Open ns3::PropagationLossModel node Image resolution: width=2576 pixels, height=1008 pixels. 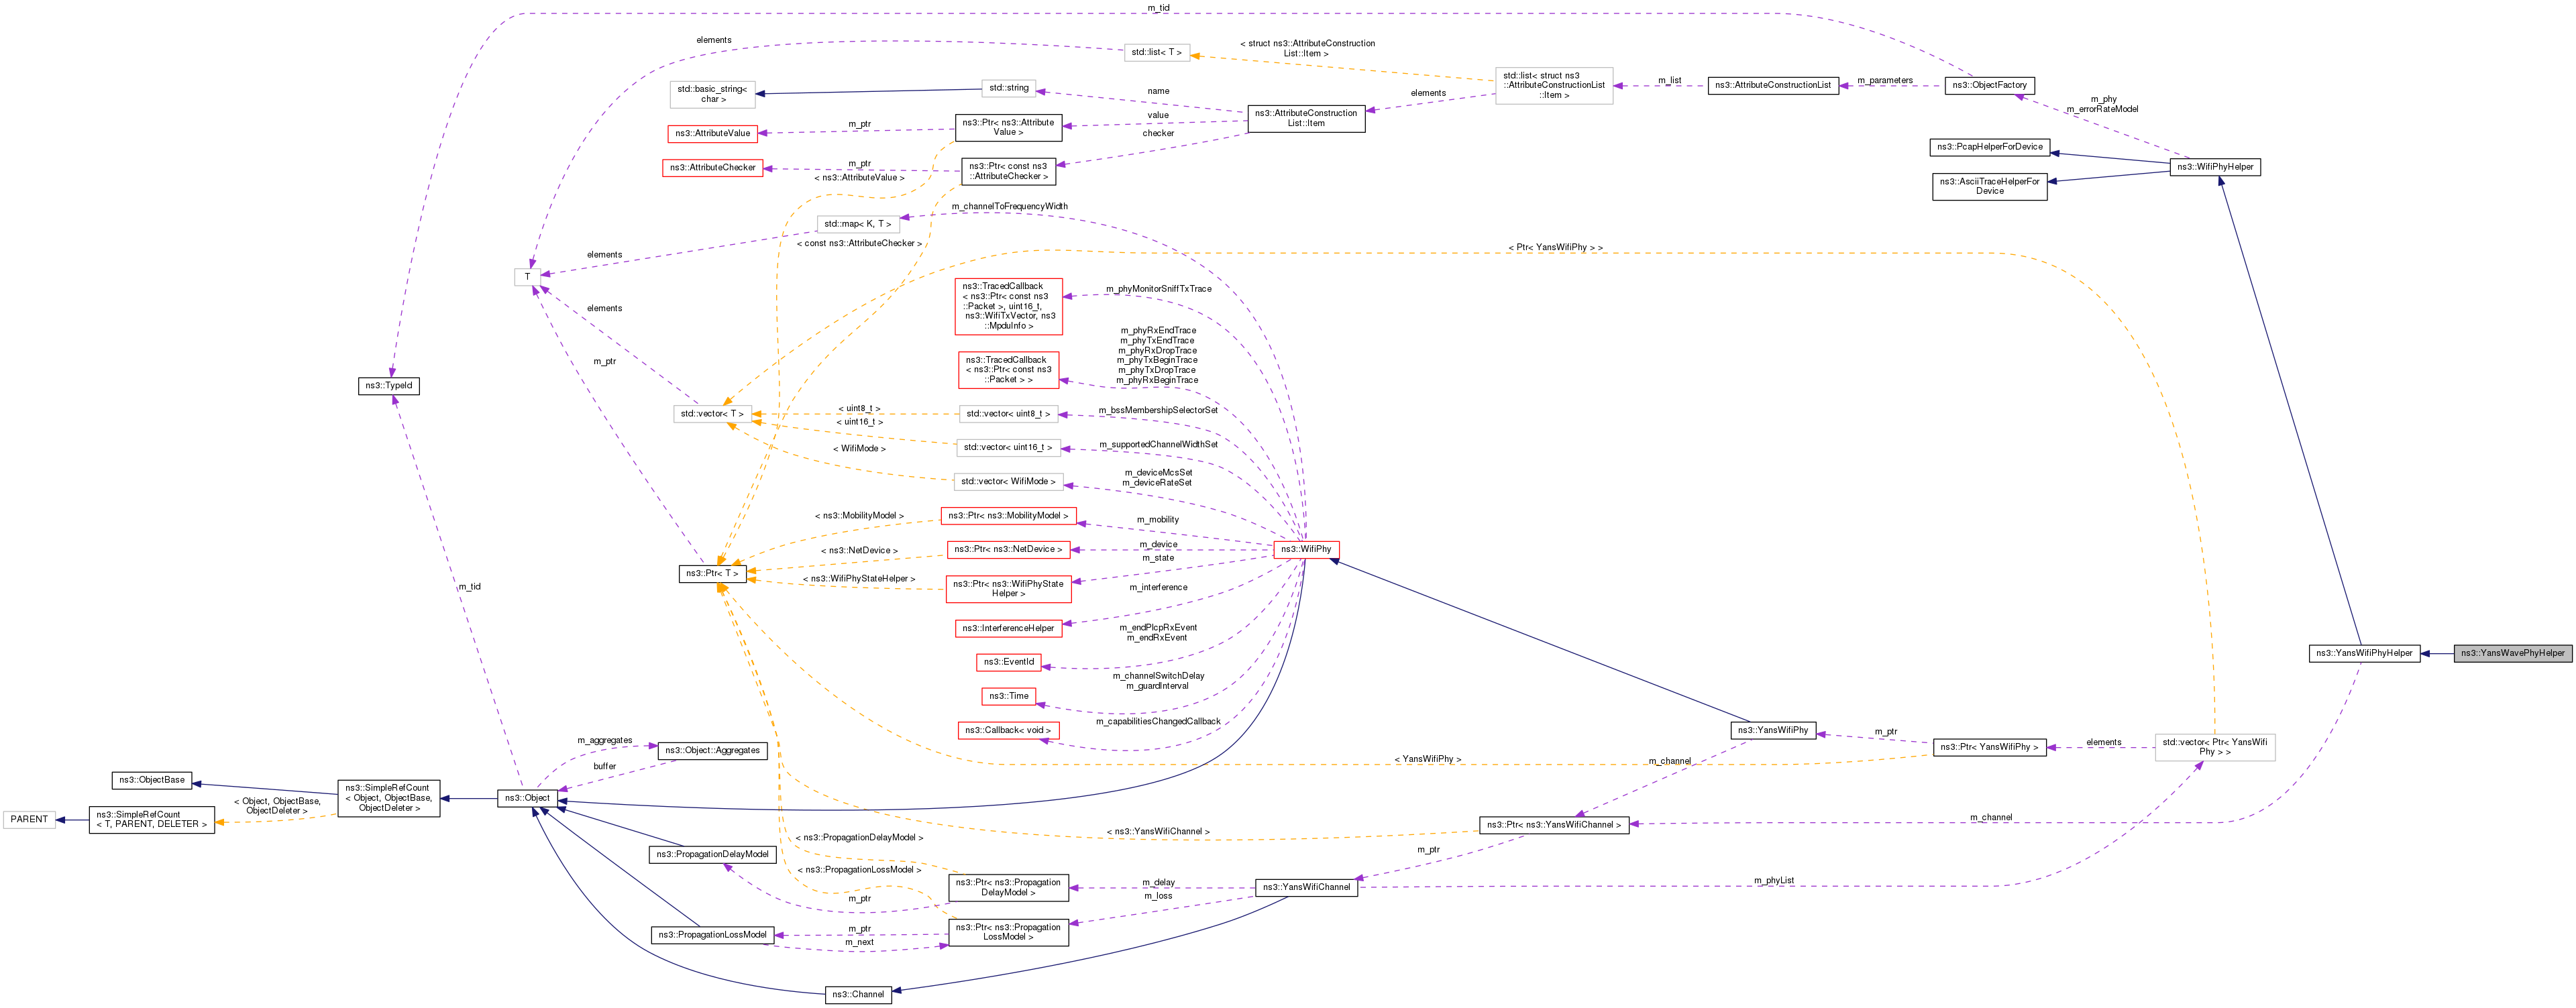click(x=712, y=935)
